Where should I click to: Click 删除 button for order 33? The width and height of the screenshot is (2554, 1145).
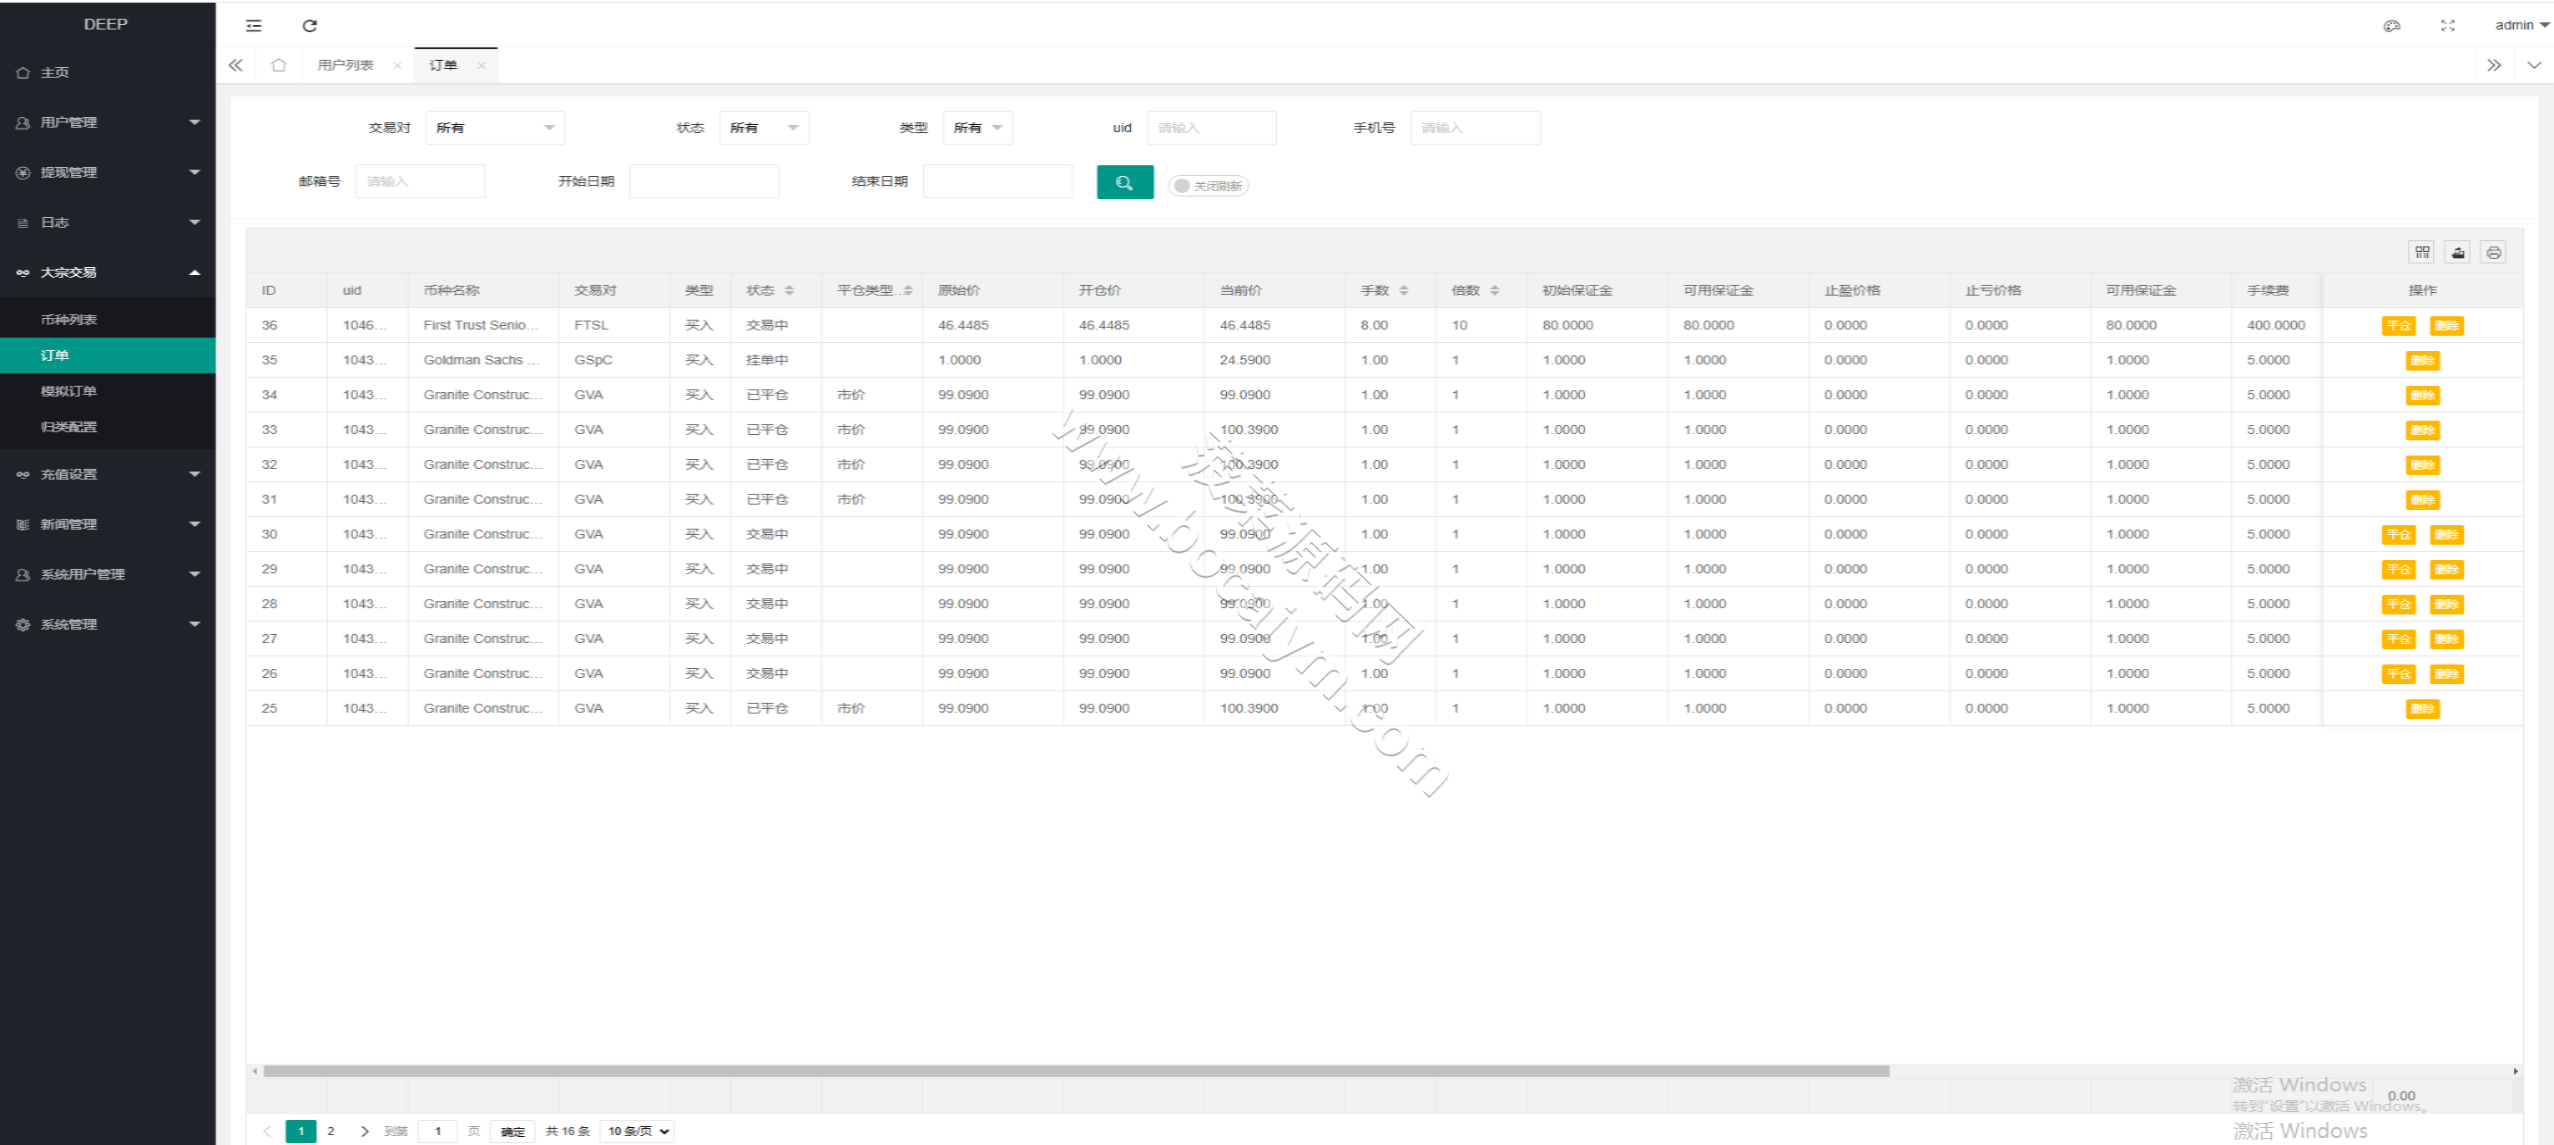click(2422, 430)
